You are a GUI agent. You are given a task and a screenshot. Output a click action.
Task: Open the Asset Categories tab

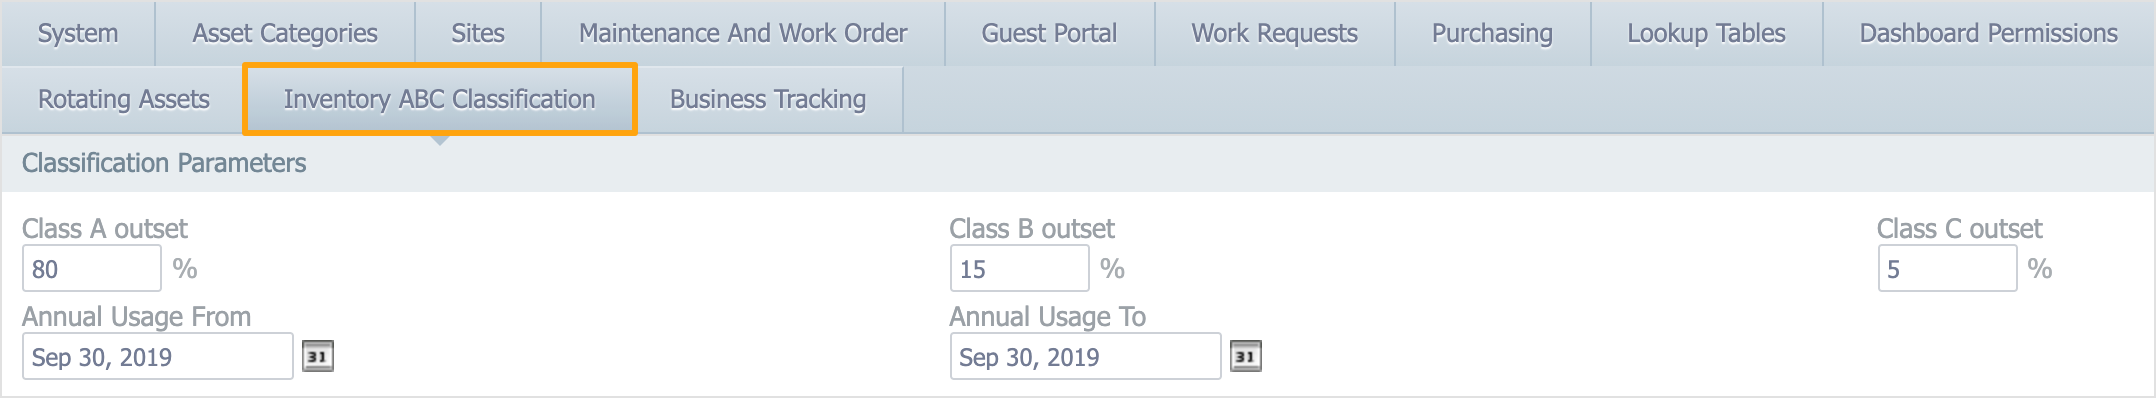285,33
